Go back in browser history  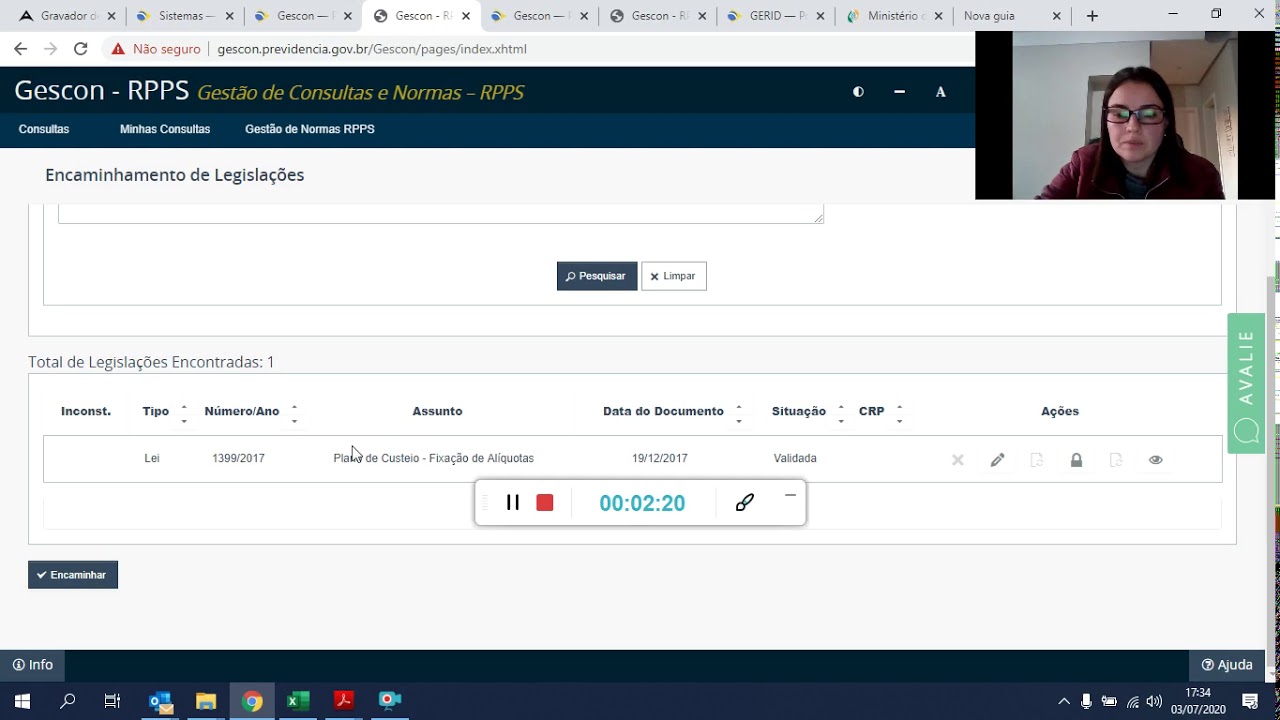[x=20, y=48]
